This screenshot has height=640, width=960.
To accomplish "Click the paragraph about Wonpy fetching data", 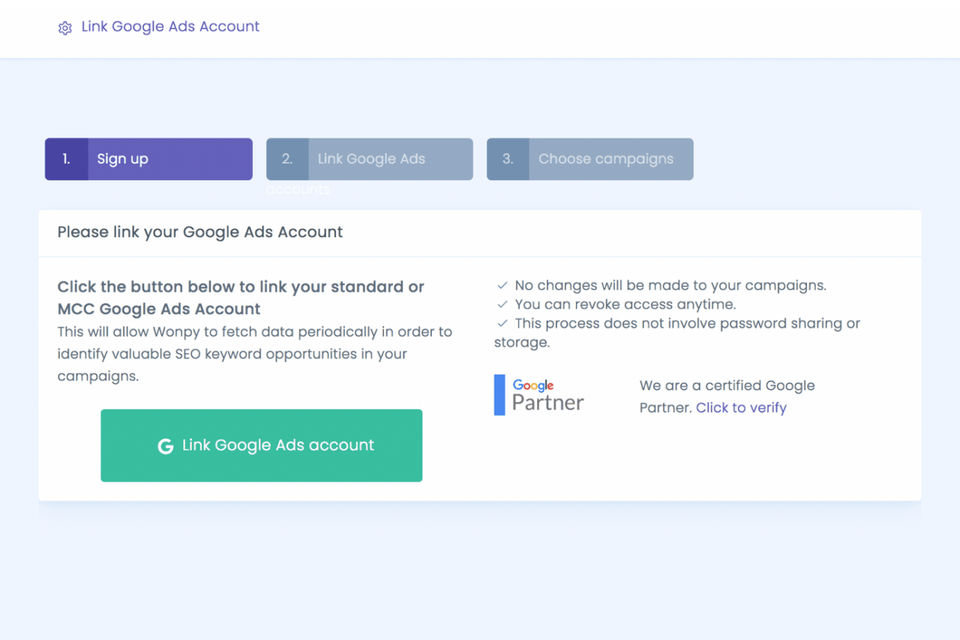I will (x=254, y=354).
